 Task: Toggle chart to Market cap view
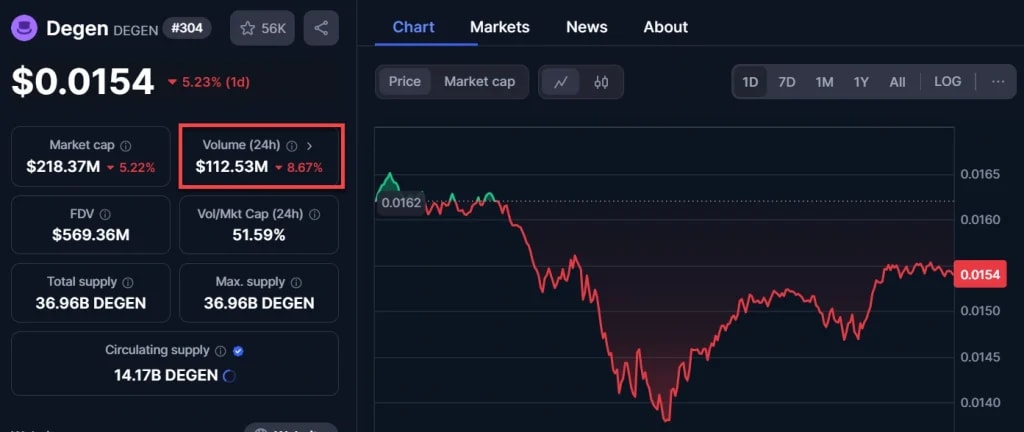(x=479, y=82)
